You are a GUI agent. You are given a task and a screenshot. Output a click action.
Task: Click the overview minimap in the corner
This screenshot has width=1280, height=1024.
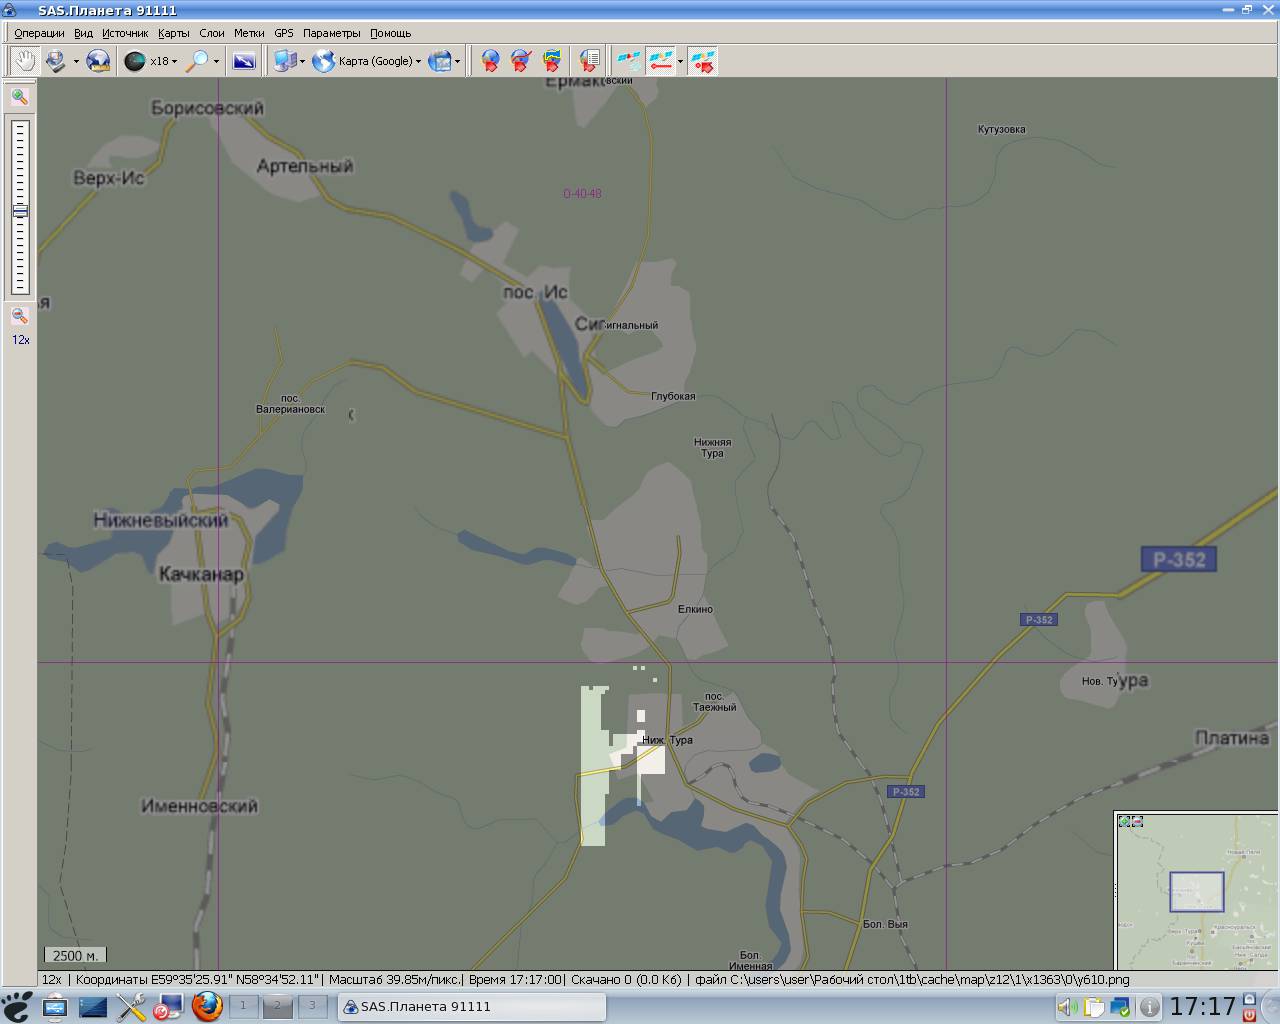click(x=1196, y=892)
